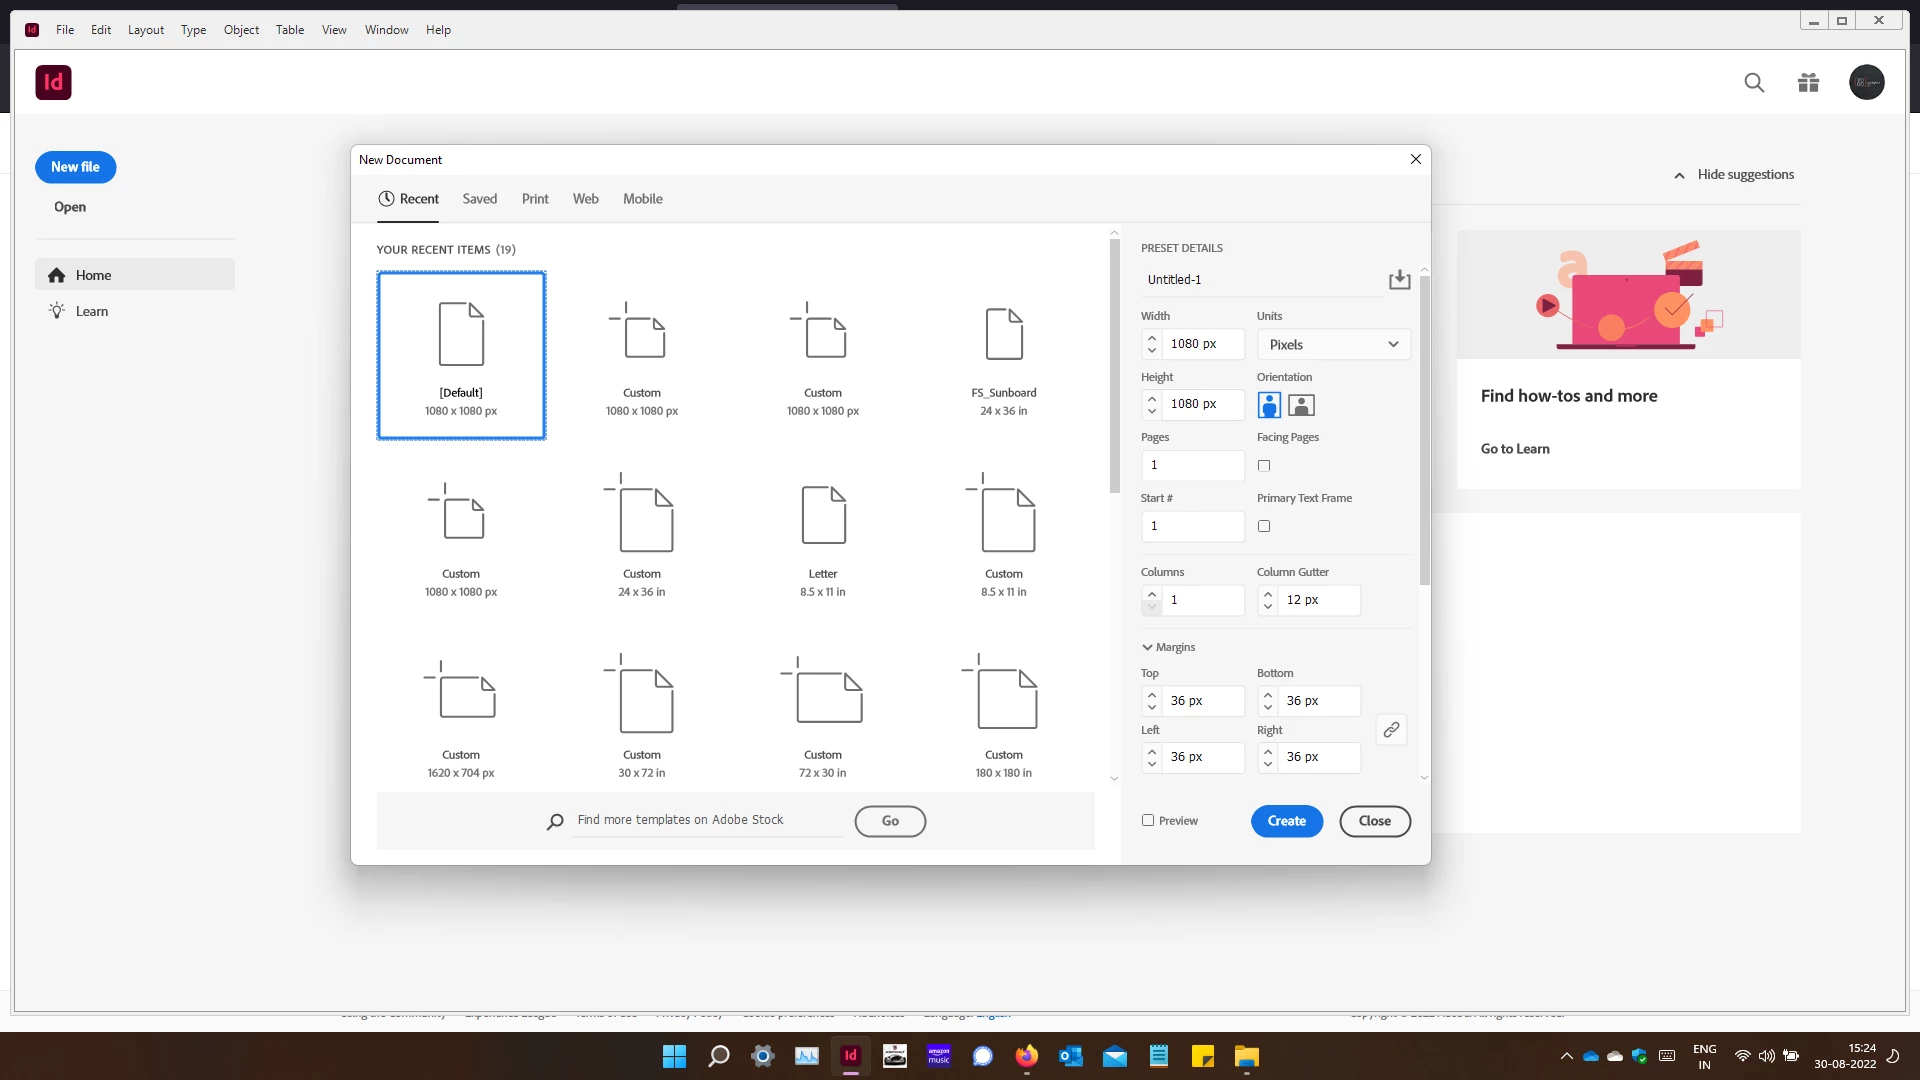The image size is (1920, 1080).
Task: Collapse the Margins section
Action: click(1148, 647)
